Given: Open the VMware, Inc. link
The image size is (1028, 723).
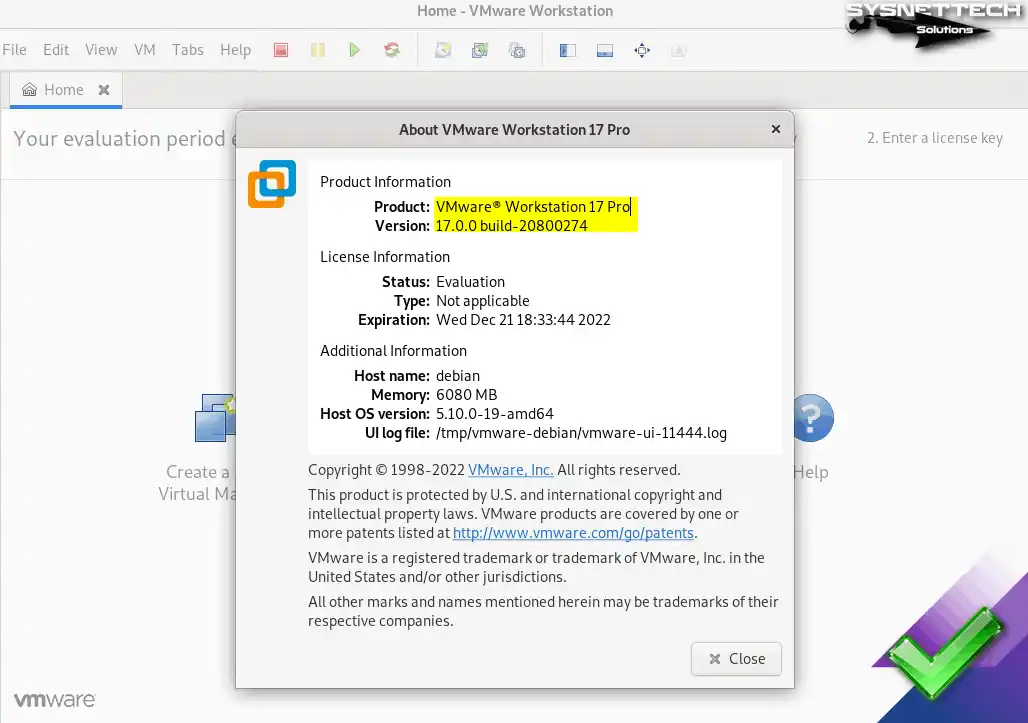Looking at the screenshot, I should tap(510, 470).
